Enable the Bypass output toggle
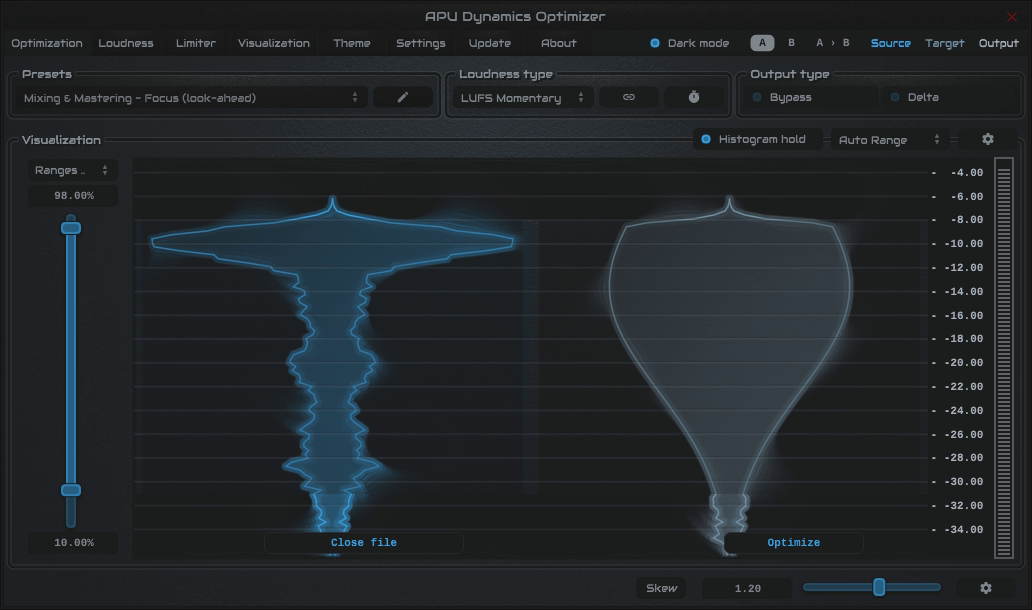This screenshot has width=1032, height=610. (x=758, y=97)
